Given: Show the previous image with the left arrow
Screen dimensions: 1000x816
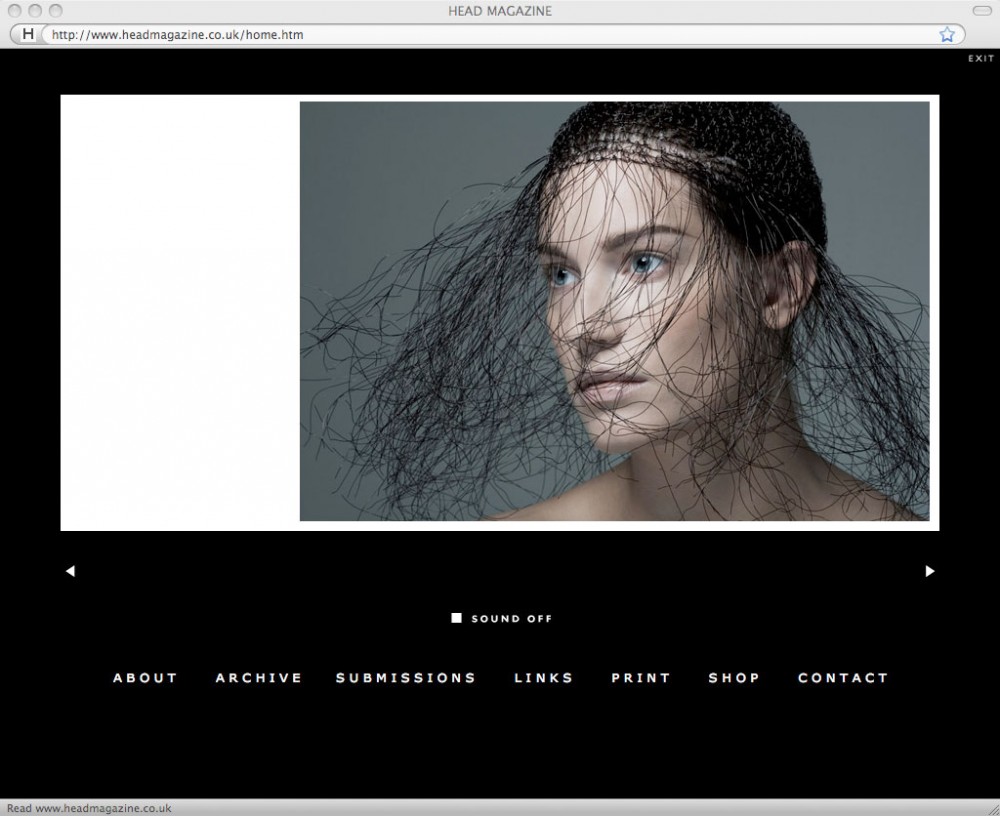Looking at the screenshot, I should coord(70,571).
